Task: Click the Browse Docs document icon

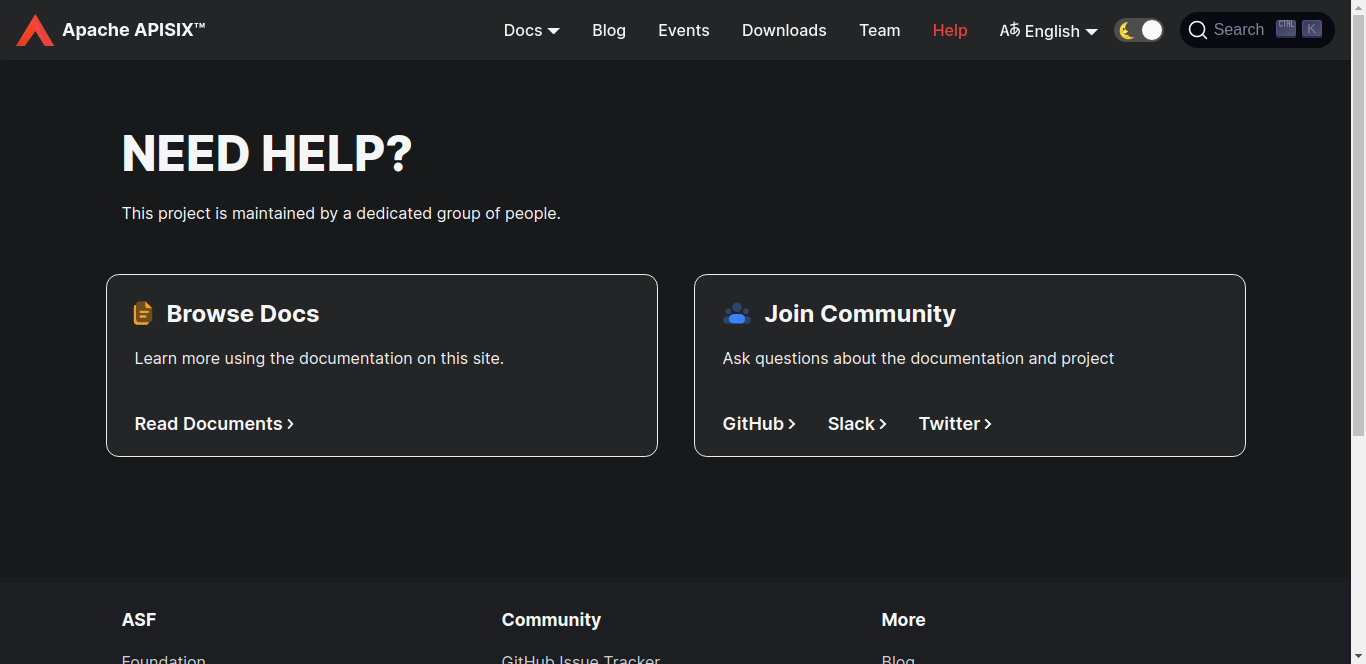Action: (x=143, y=313)
